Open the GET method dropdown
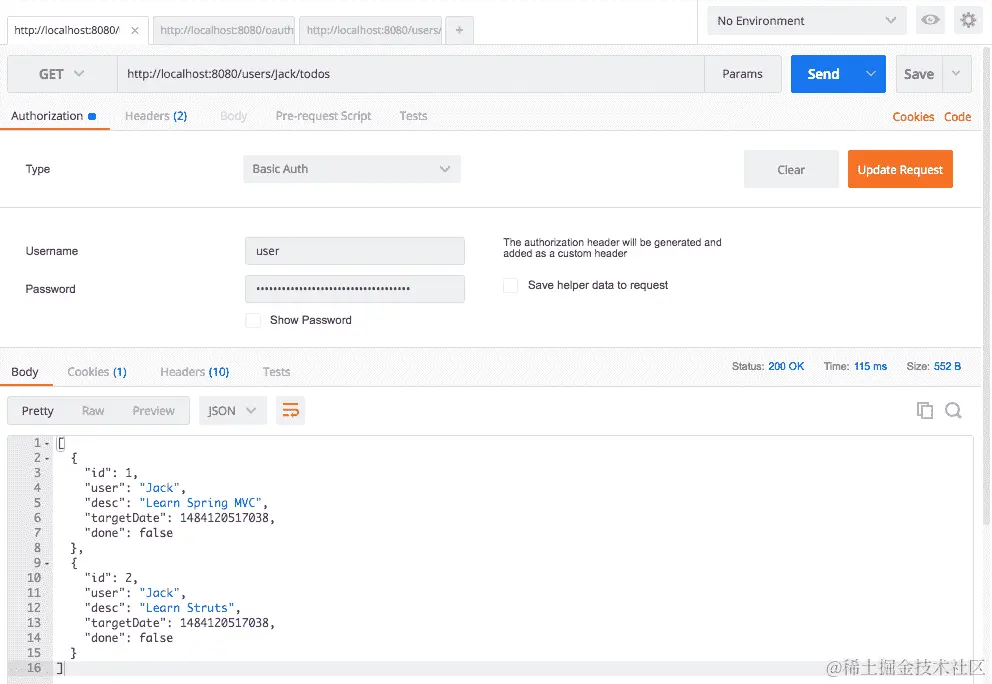 [x=62, y=74]
